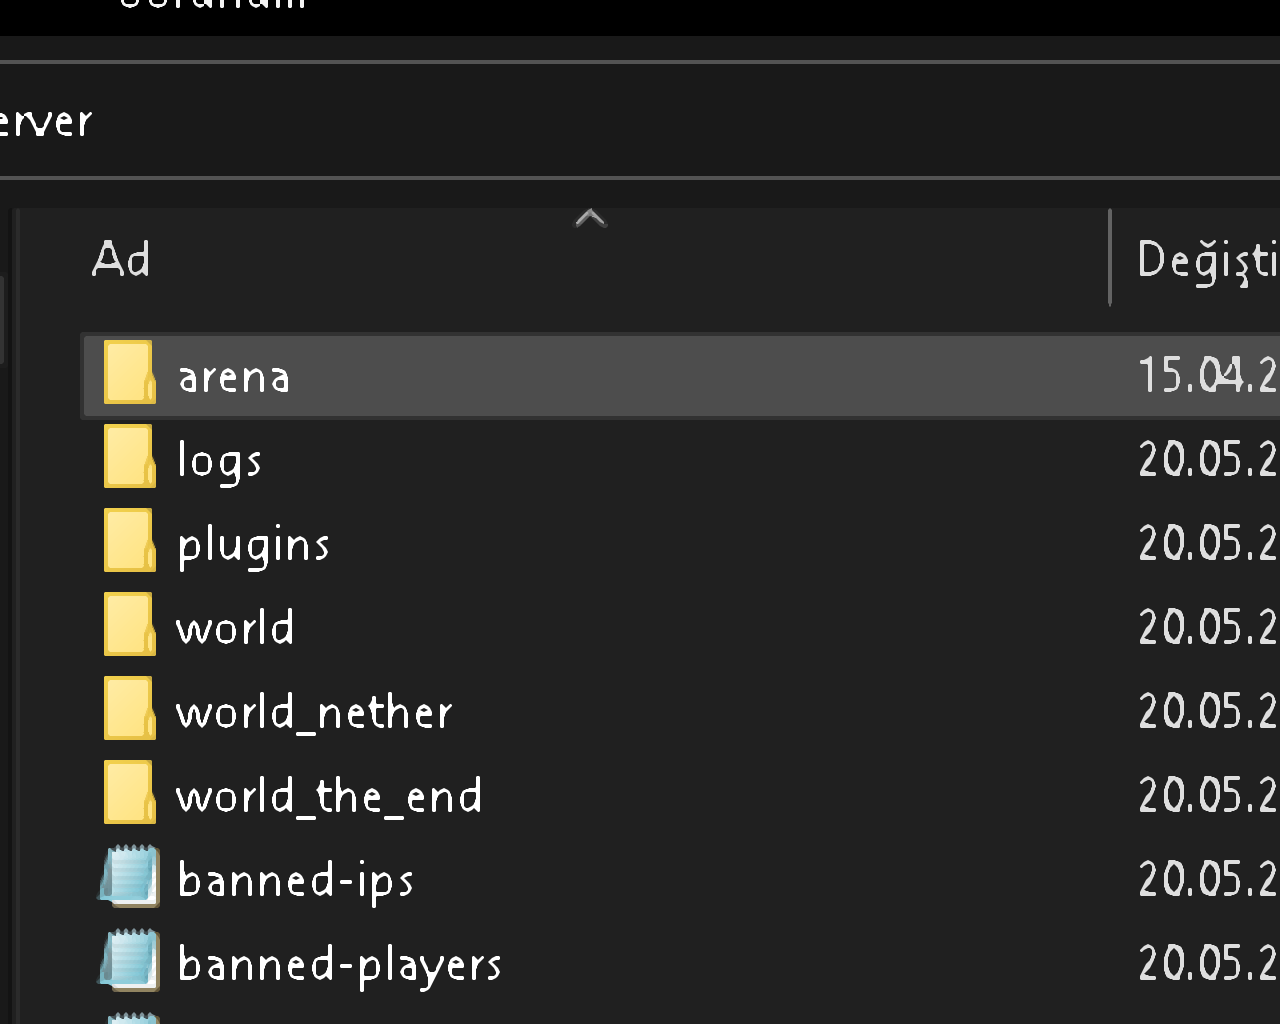Select the arena folder name
This screenshot has height=1024, width=1280.
click(x=234, y=378)
